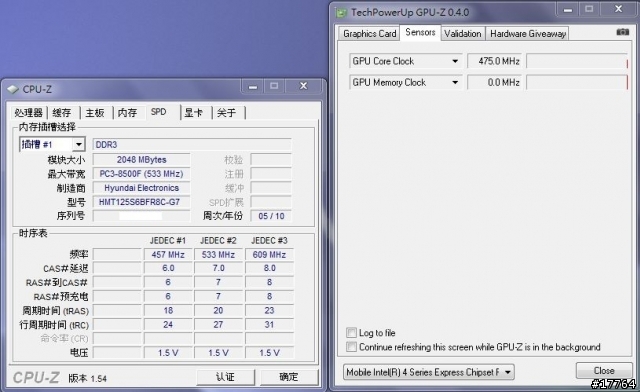The width and height of the screenshot is (640, 392).
Task: Select the Sensors tab in GPU-Z
Action: click(420, 32)
